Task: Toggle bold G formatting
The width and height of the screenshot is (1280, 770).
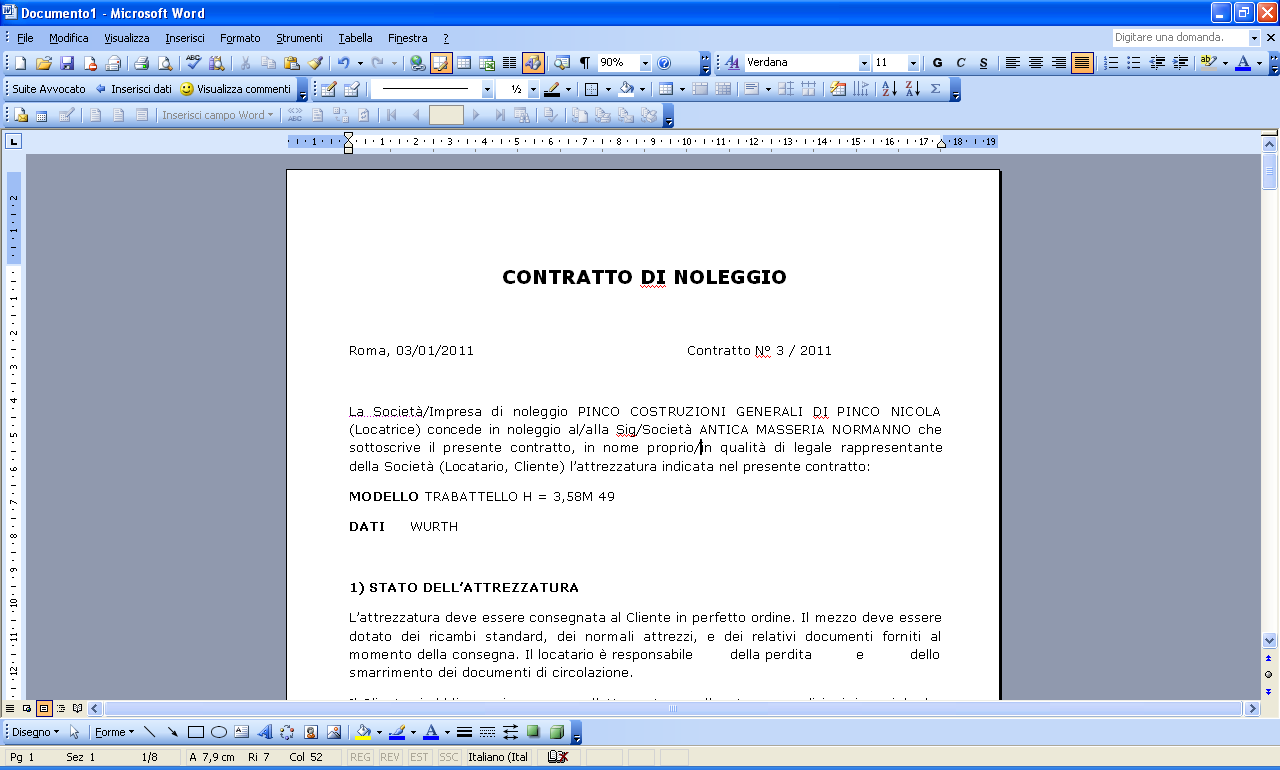Action: click(938, 63)
